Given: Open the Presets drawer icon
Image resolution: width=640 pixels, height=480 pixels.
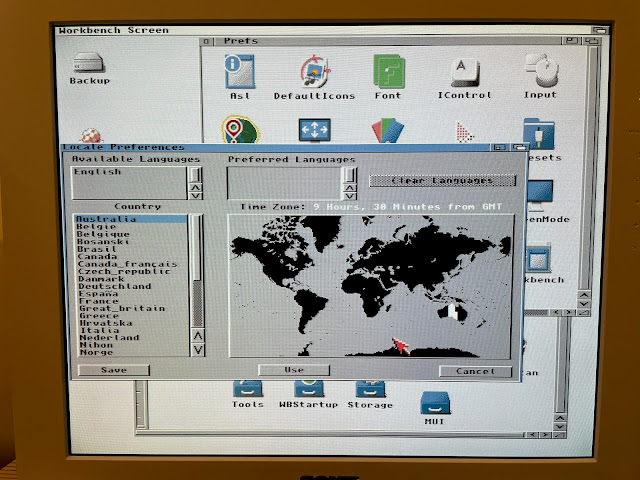Looking at the screenshot, I should (x=539, y=134).
